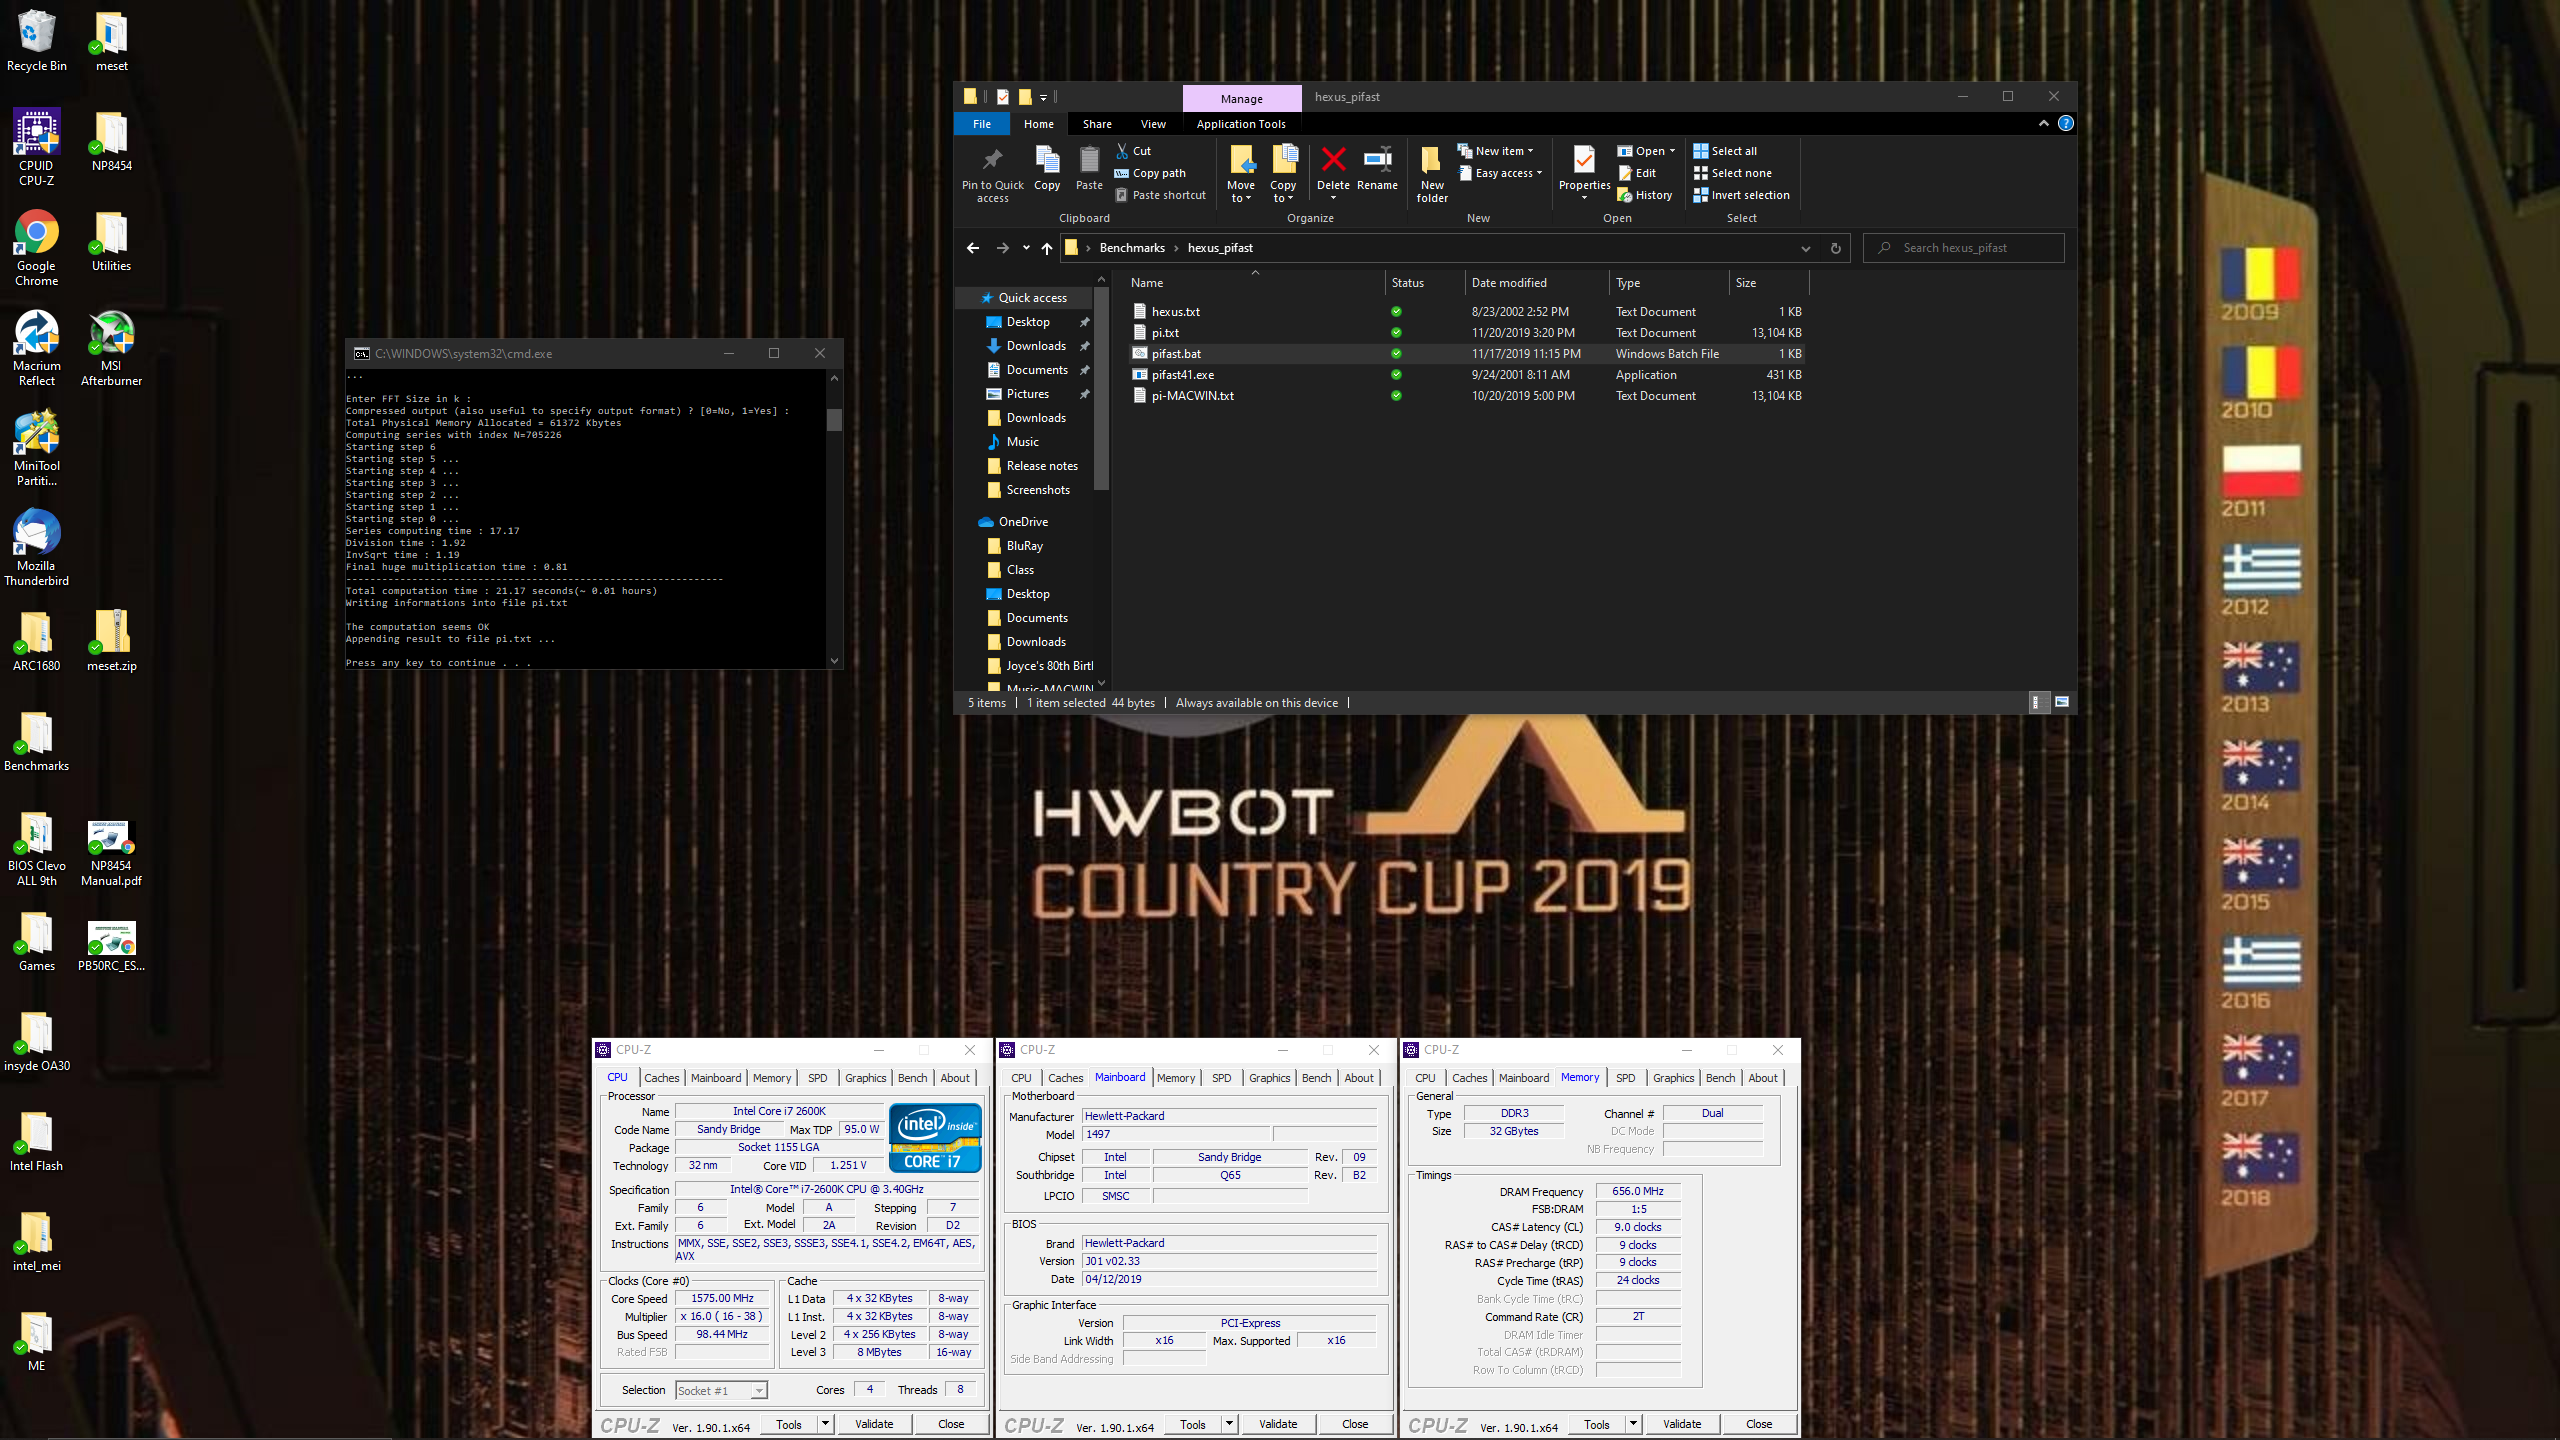The width and height of the screenshot is (2560, 1440).
Task: Refresh the hexus_pifast folder view
Action: tap(1835, 248)
